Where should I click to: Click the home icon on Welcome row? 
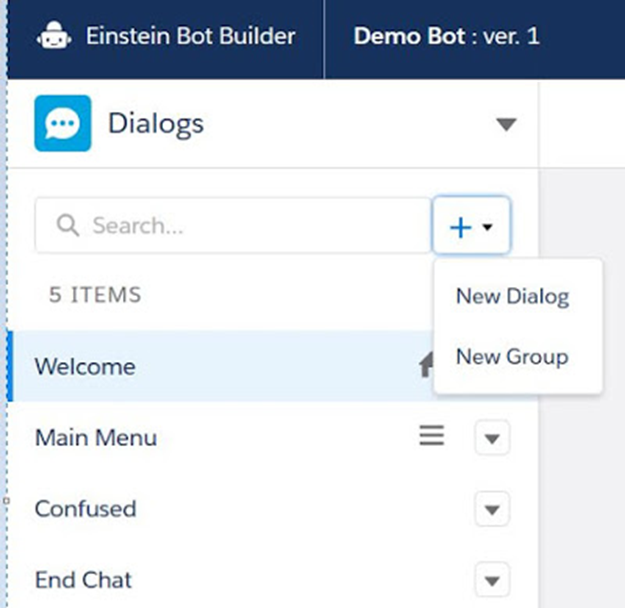(426, 364)
